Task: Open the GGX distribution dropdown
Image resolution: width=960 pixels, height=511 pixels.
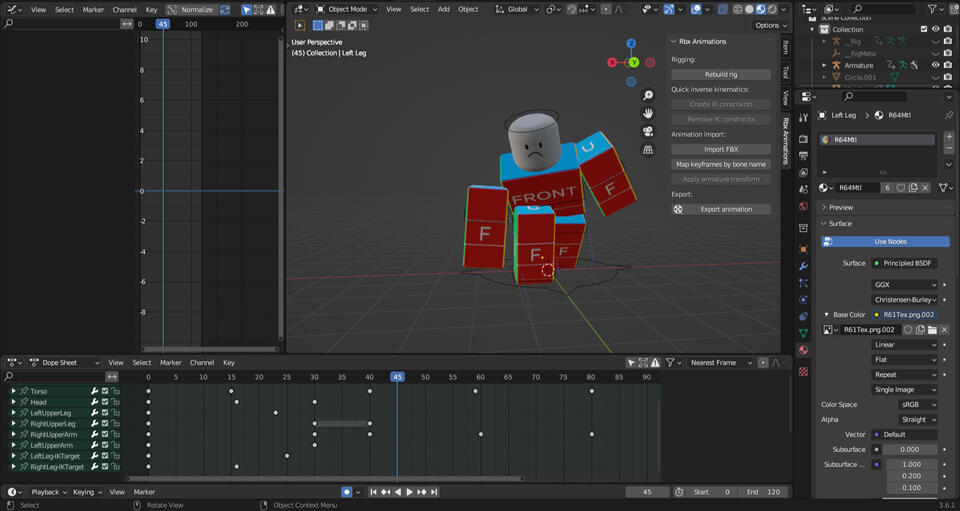Action: coord(905,284)
